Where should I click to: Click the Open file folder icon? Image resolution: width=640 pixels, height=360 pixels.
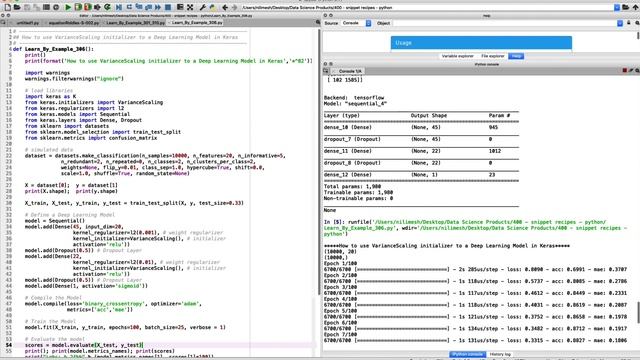pos(17,7)
